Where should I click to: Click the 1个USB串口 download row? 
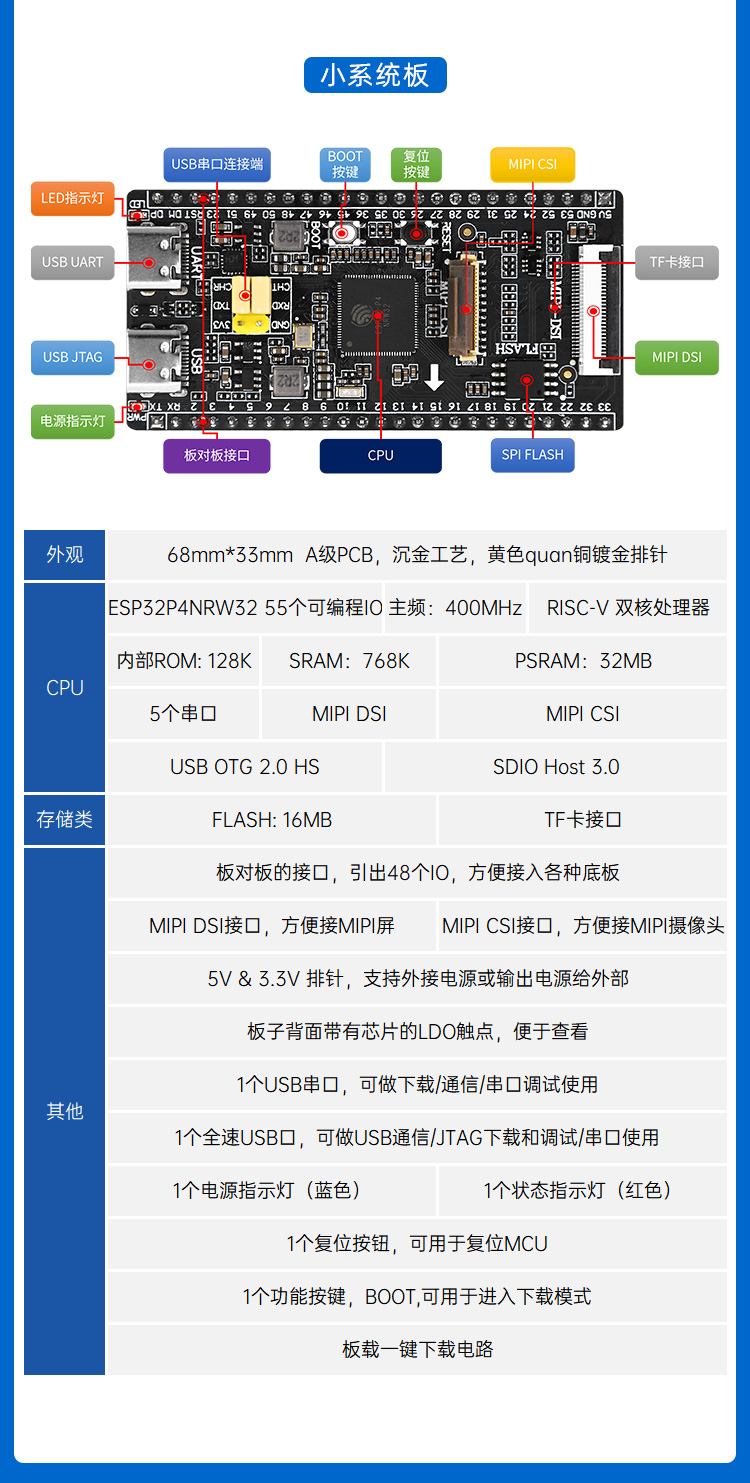[x=417, y=1085]
